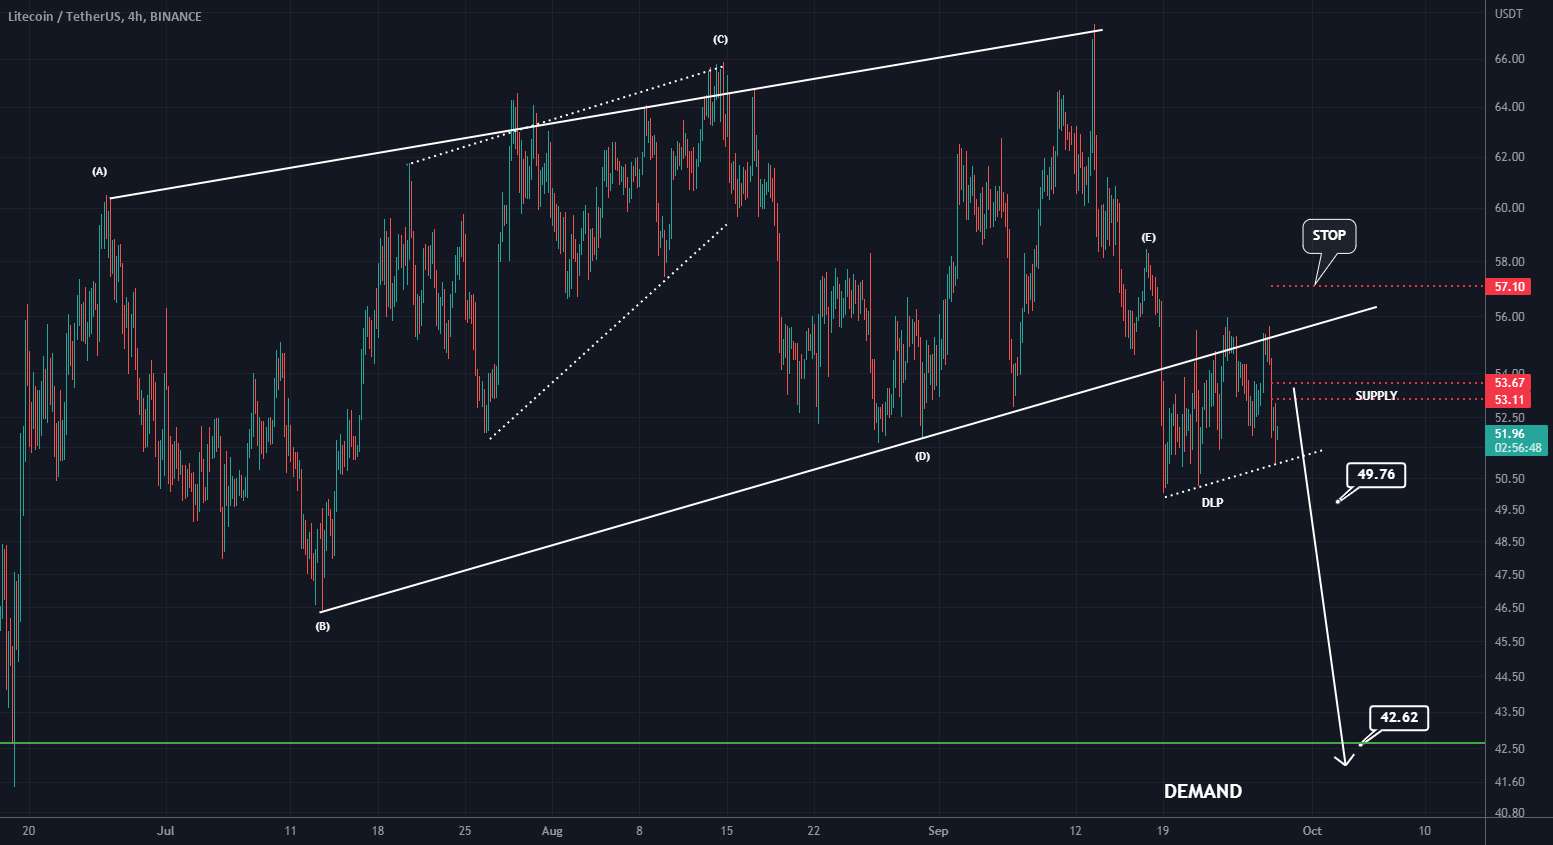This screenshot has width=1553, height=845.
Task: Select the 42.62 target callout
Action: pos(1399,718)
